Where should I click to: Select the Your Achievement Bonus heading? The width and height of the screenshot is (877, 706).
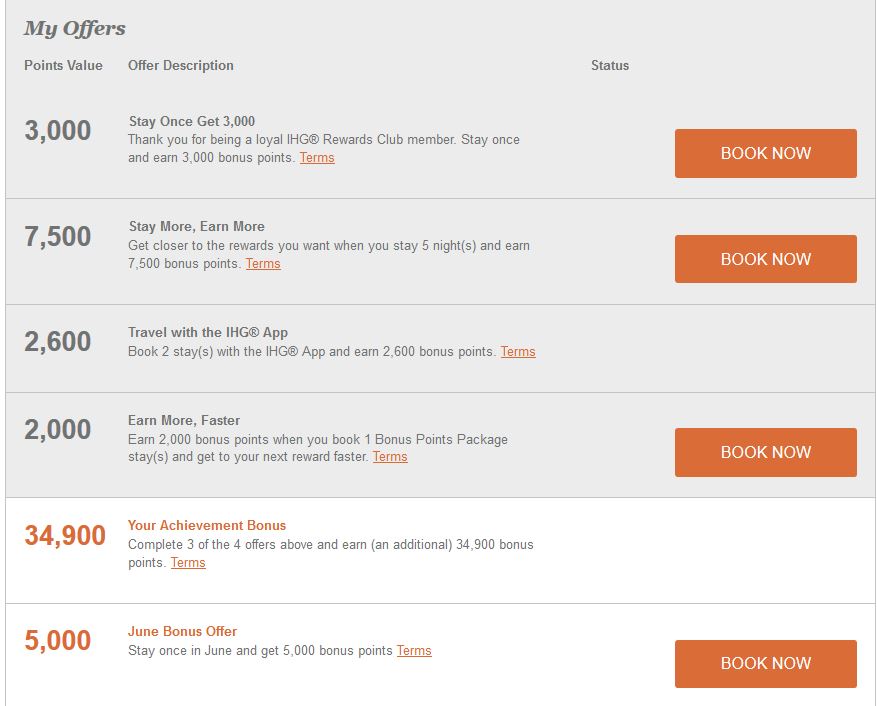[207, 525]
